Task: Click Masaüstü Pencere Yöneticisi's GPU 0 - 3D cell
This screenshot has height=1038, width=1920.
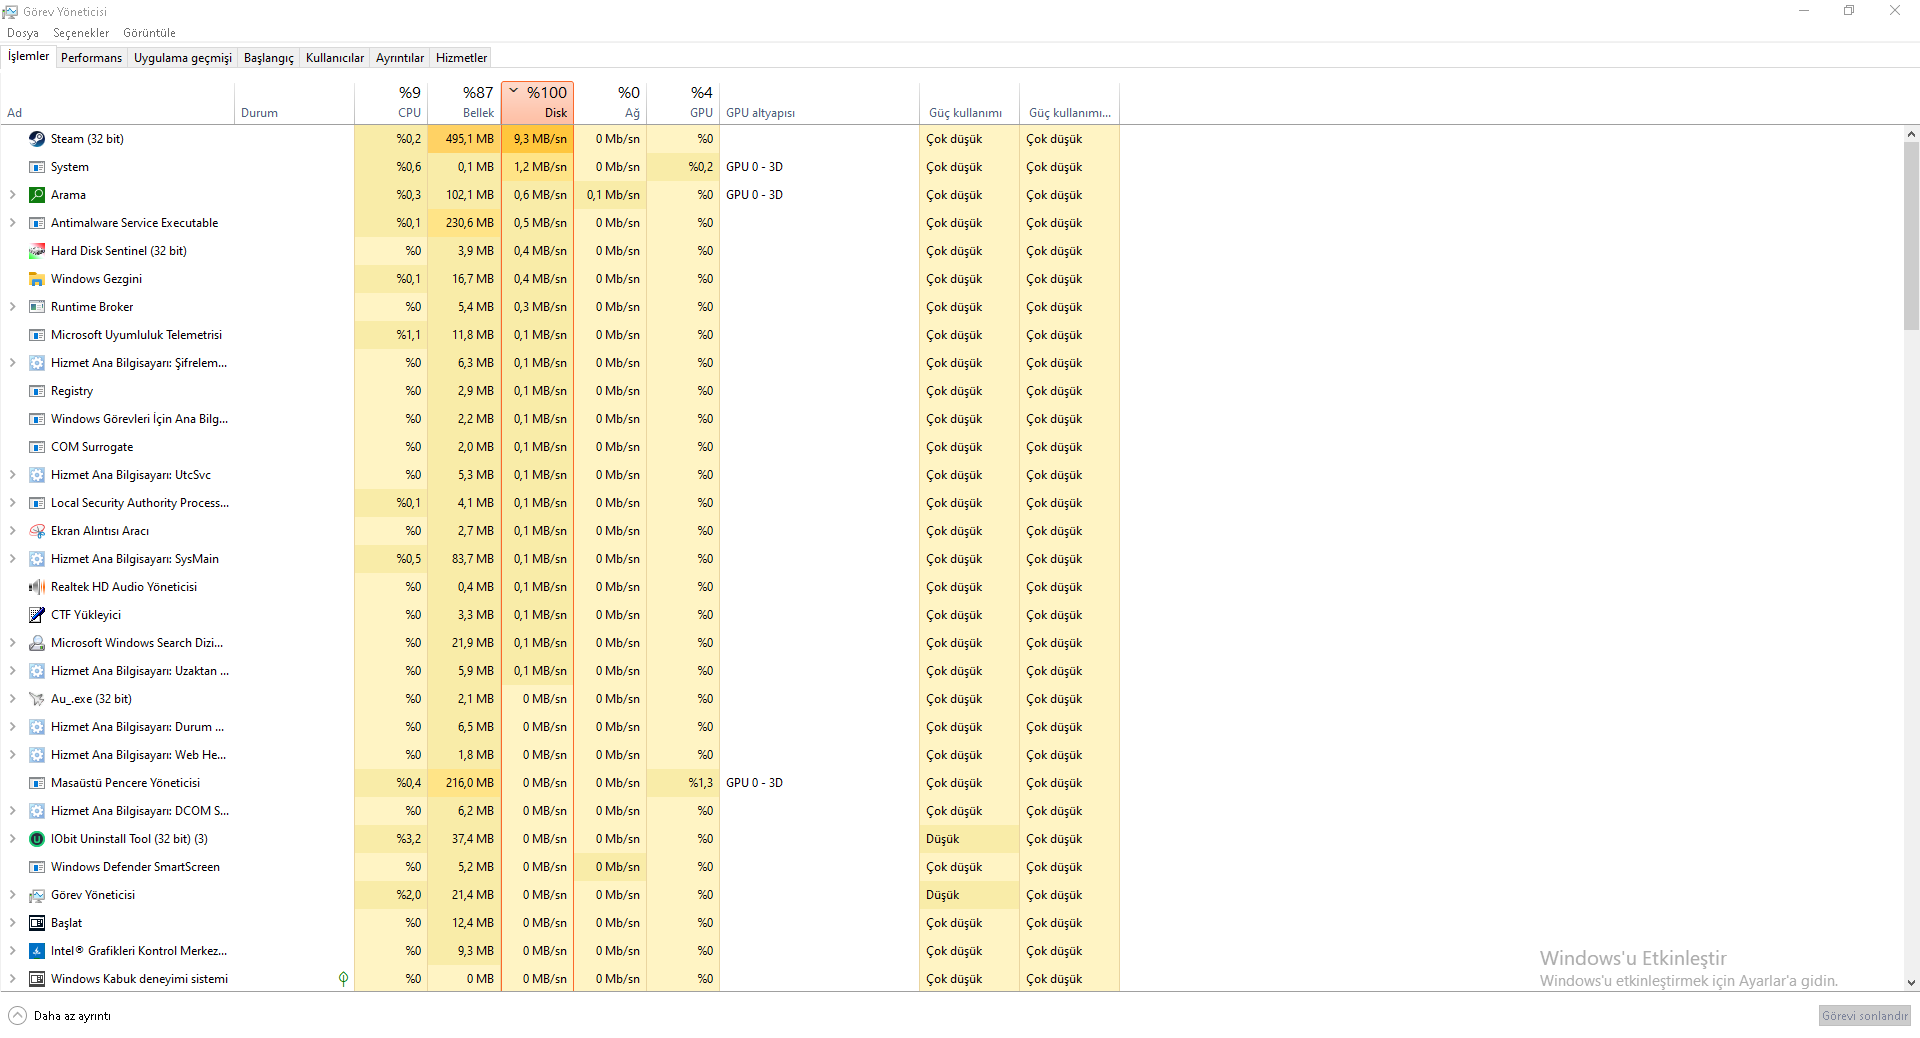Action: click(x=819, y=783)
